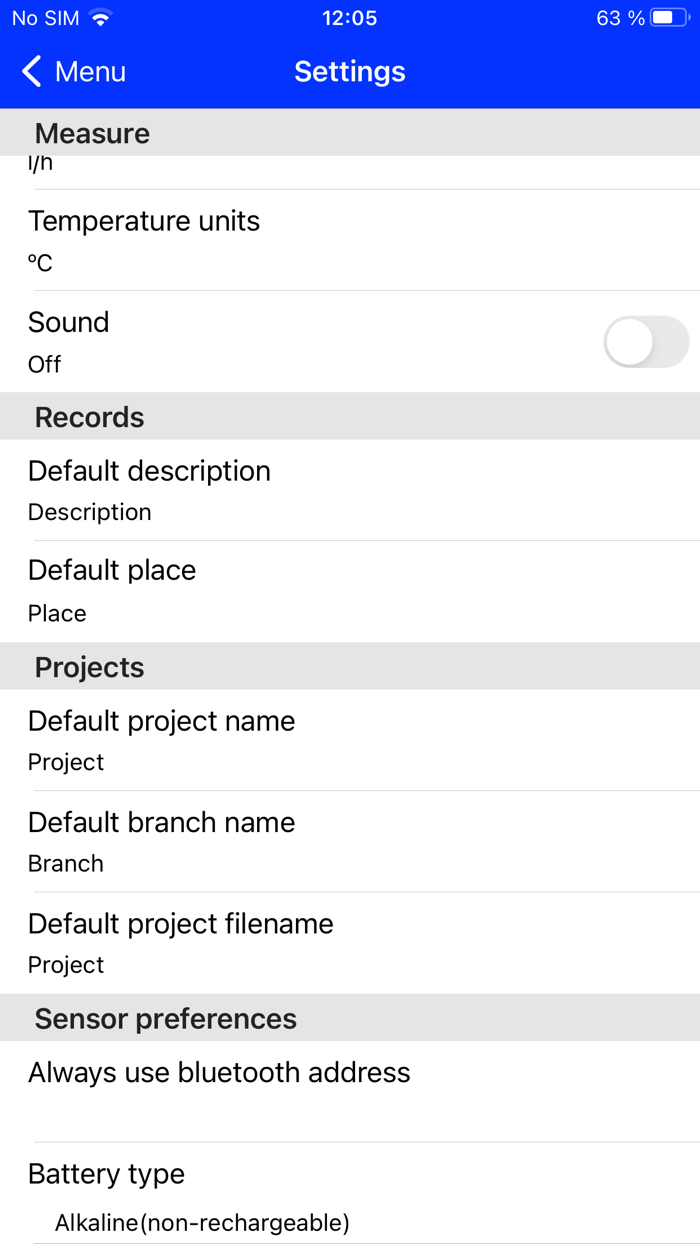Tap the l/h units value
The image size is (700, 1244).
click(41, 165)
